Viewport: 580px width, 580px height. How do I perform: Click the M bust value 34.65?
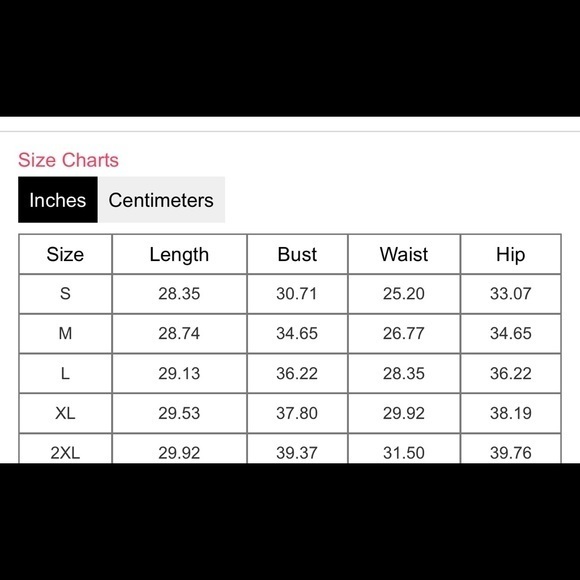(x=297, y=334)
